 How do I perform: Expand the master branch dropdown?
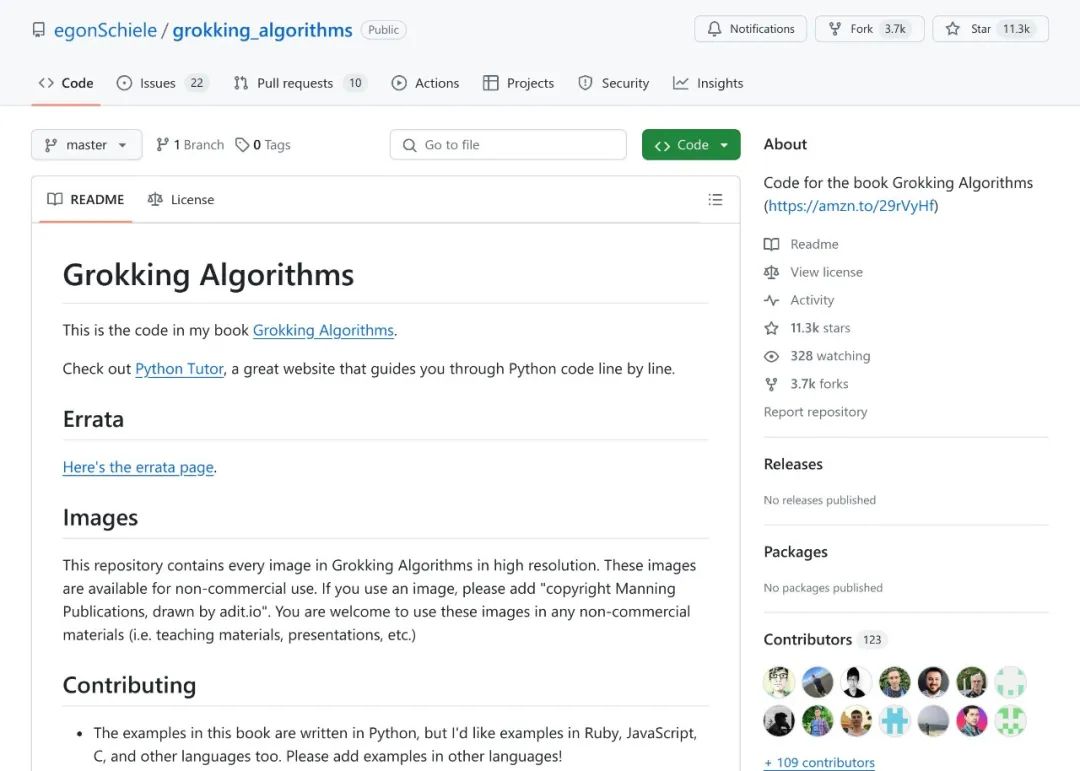pos(87,145)
